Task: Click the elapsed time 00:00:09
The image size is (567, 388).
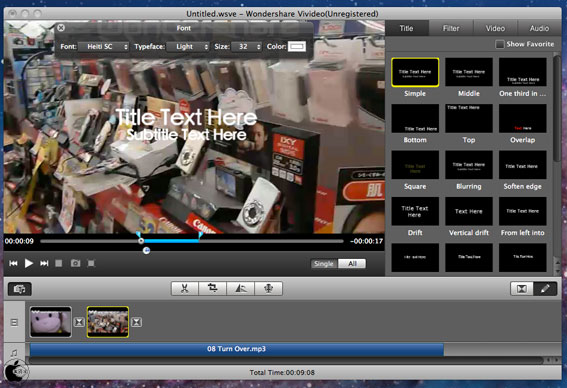Action: (x=19, y=241)
